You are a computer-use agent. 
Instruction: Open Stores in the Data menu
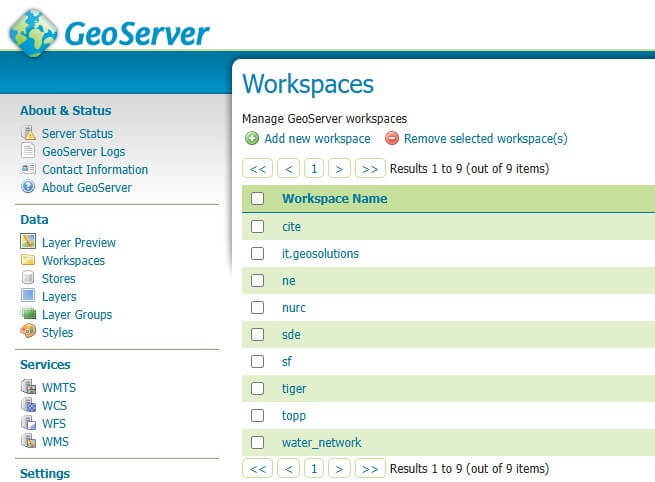point(58,279)
